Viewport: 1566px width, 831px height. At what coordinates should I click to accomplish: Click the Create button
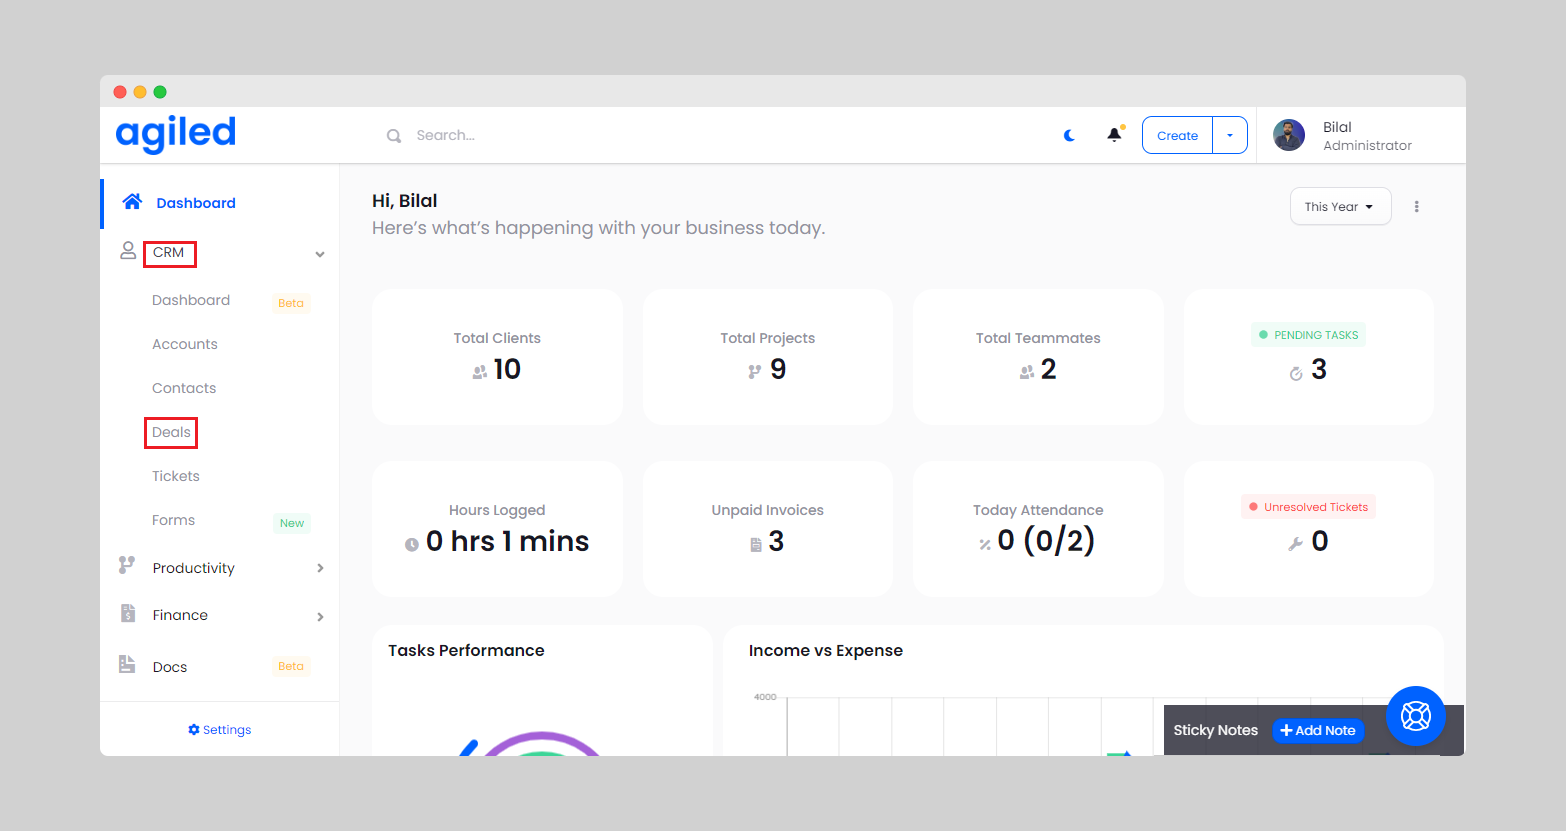pyautogui.click(x=1177, y=135)
